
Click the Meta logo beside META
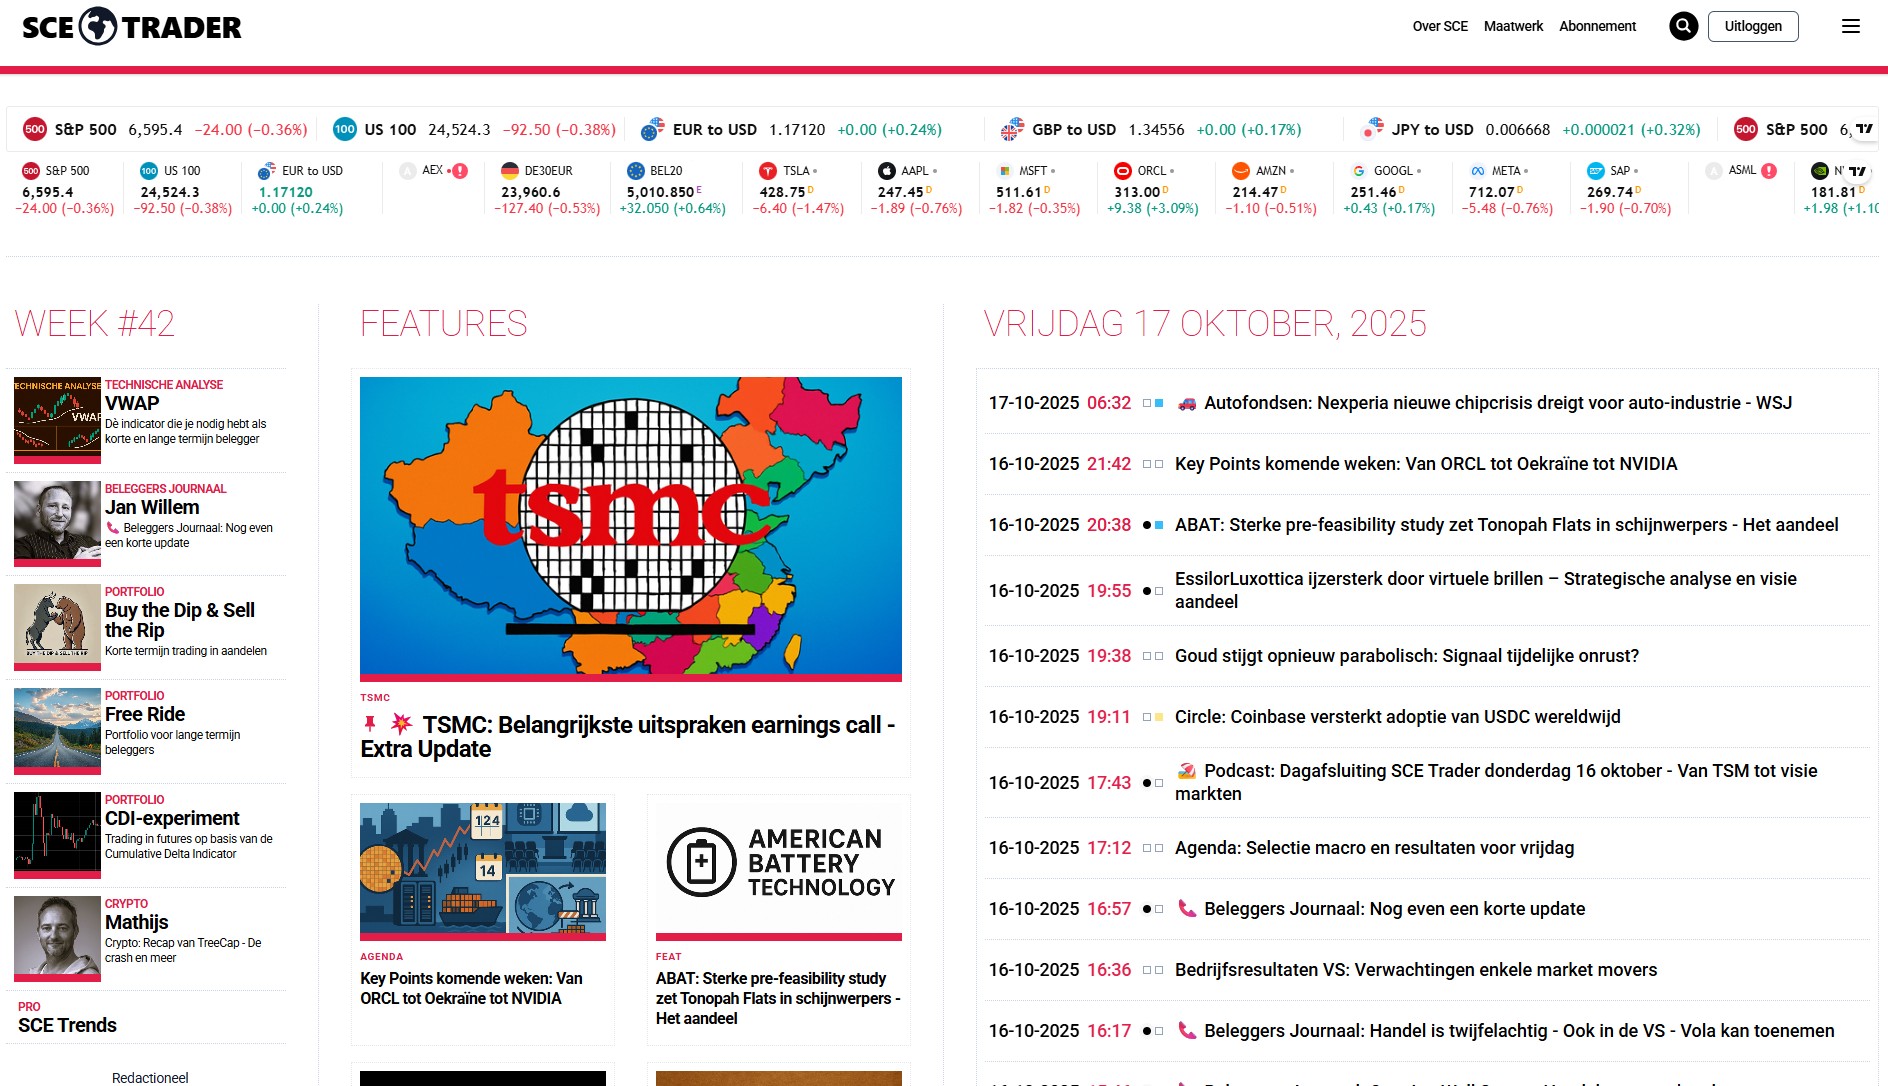point(1477,171)
